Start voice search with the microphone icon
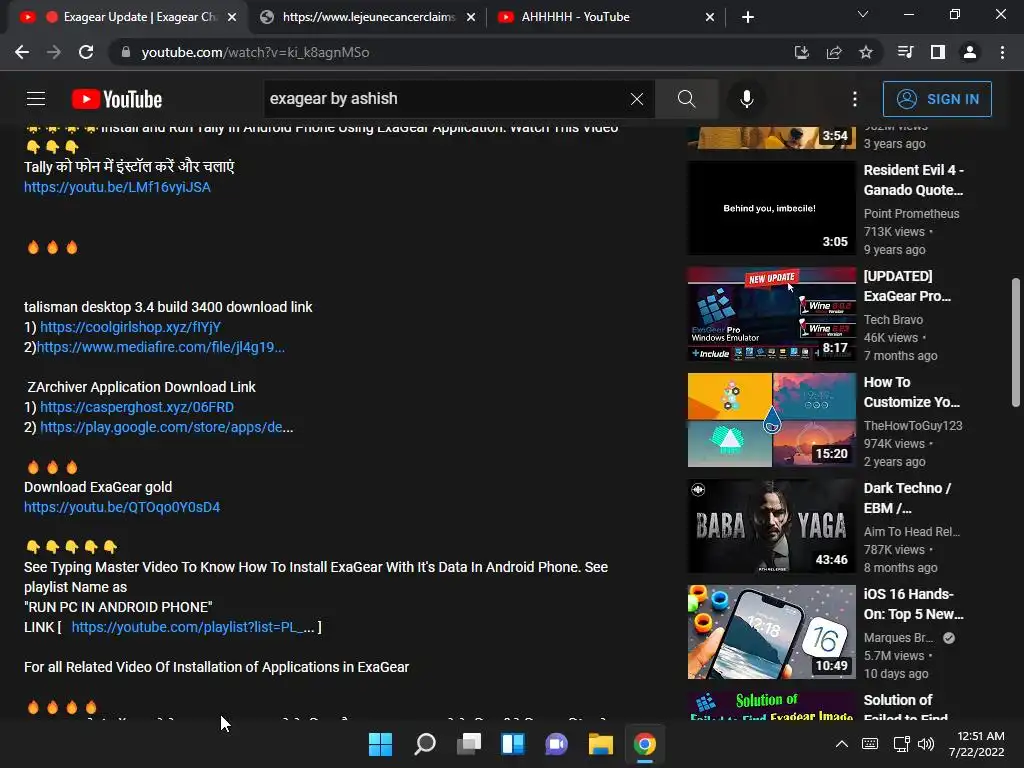Screen dimensions: 1024x768 (x=746, y=99)
